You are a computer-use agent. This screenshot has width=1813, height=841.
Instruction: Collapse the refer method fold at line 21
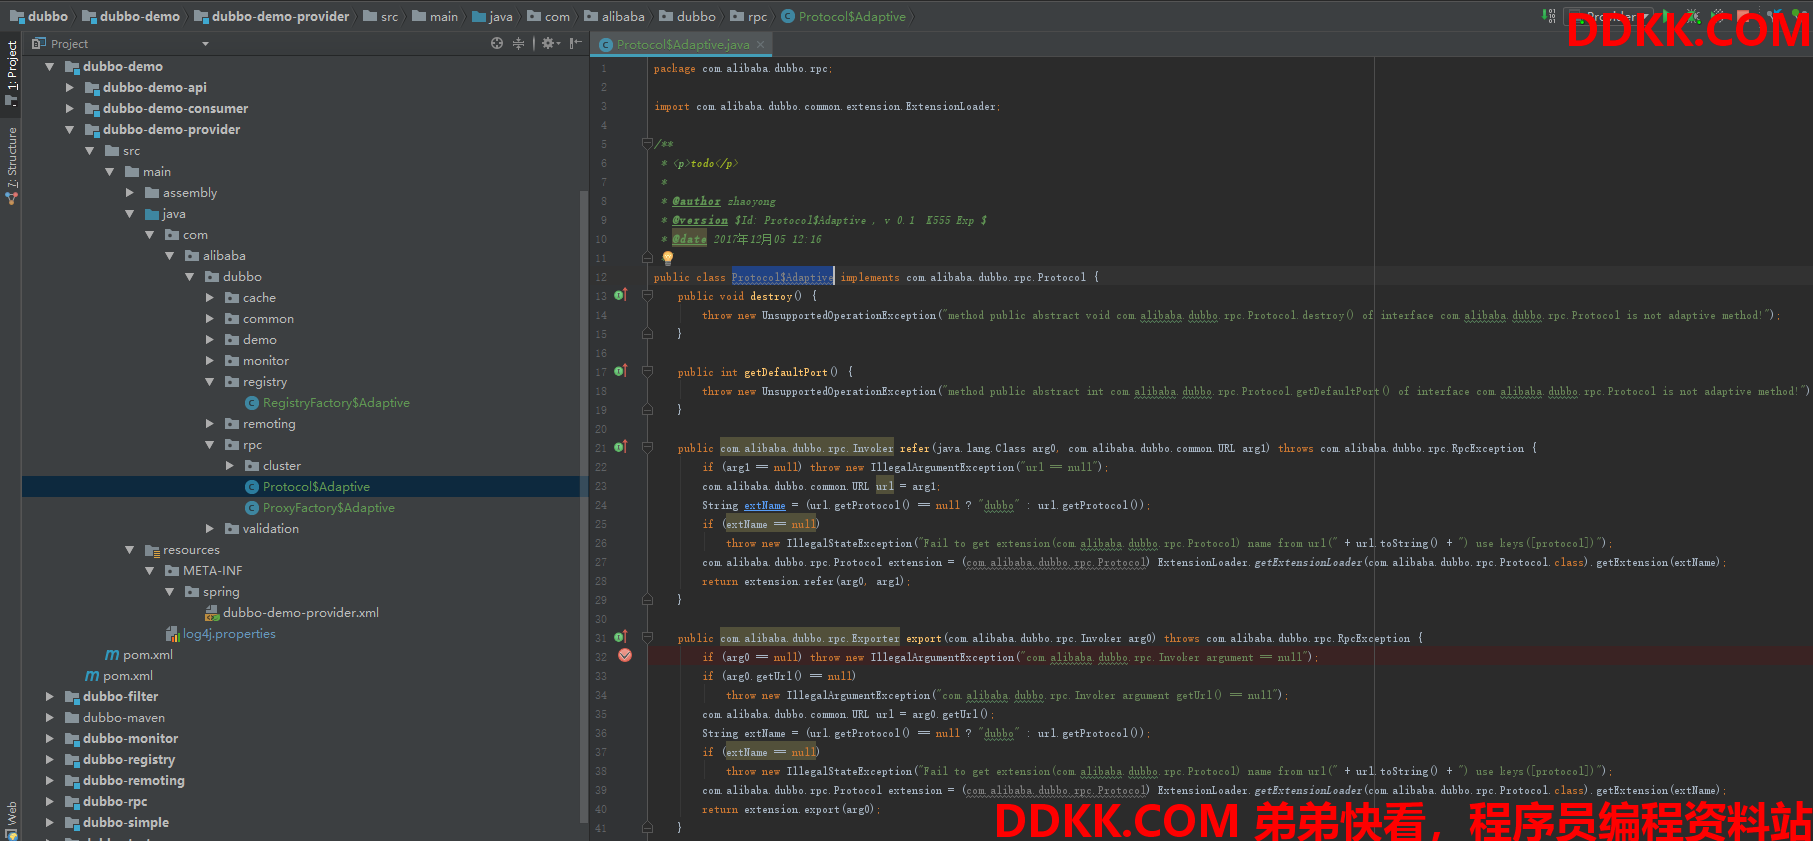click(647, 448)
